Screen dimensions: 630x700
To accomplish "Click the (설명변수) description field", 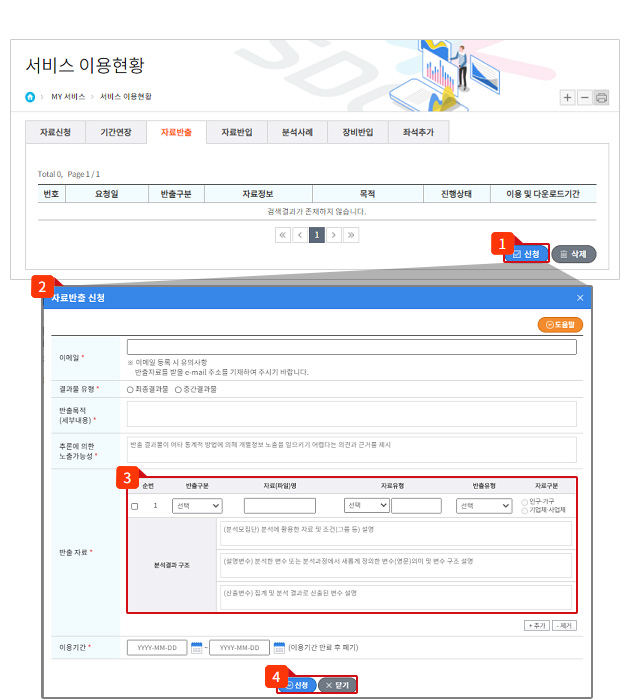I will pyautogui.click(x=396, y=565).
